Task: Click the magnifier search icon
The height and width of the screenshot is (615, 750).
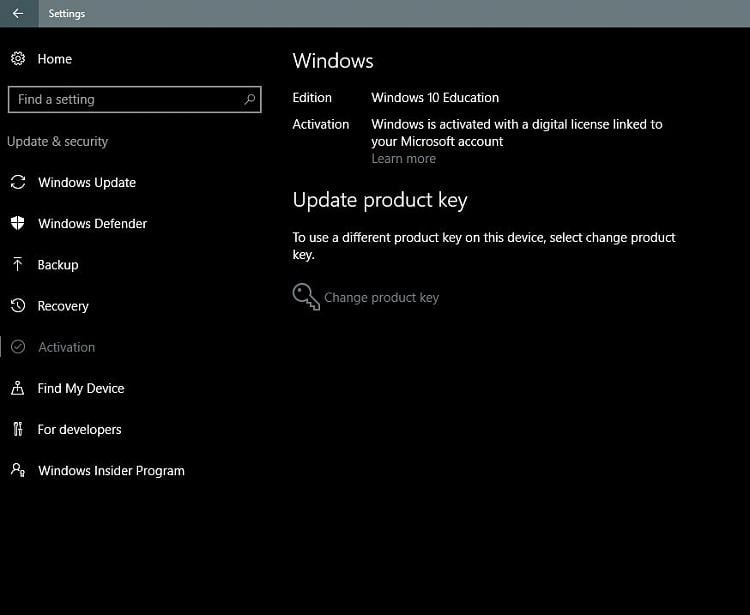Action: 249,99
